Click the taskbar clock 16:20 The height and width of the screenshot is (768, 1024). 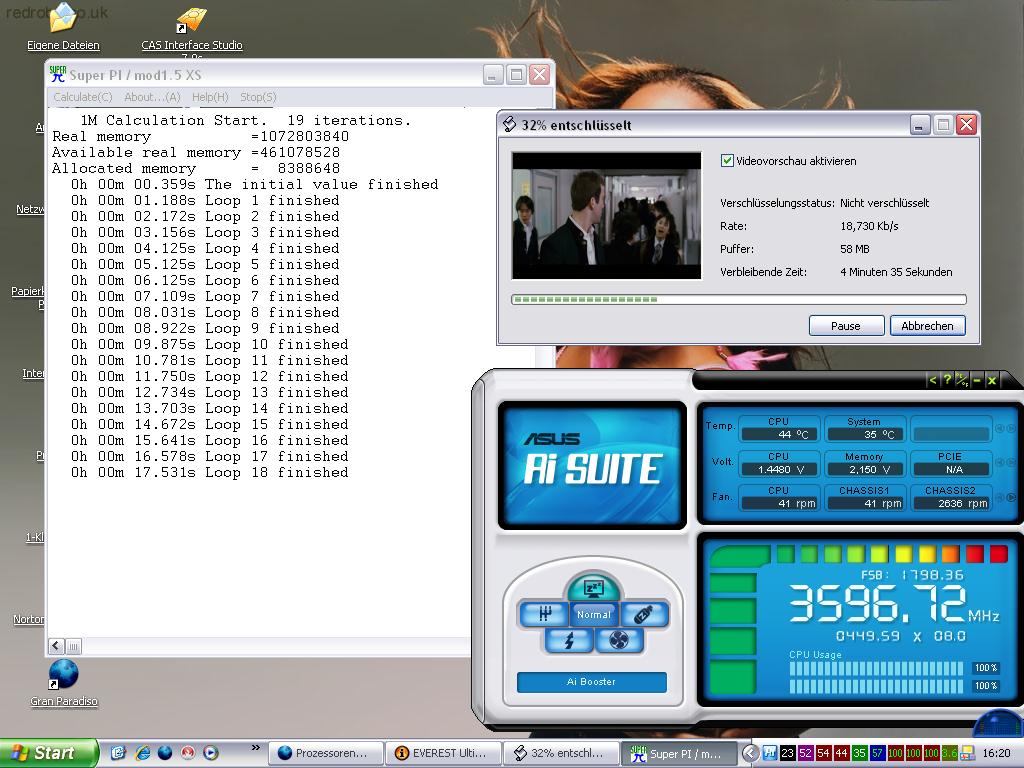pyautogui.click(x=997, y=753)
